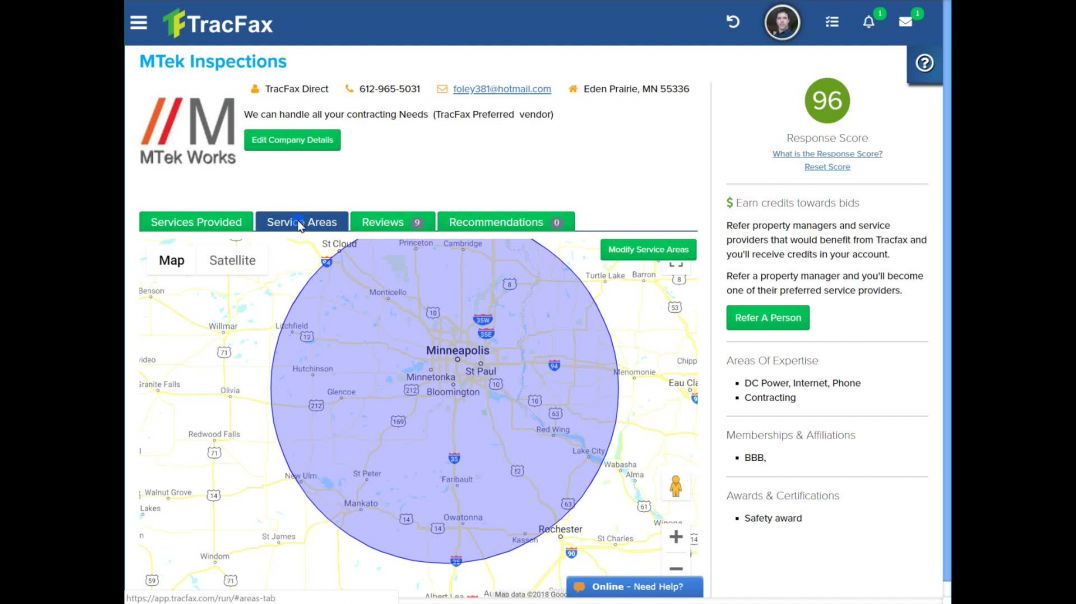This screenshot has width=1076, height=604.
Task: Open the messages envelope icon
Action: [906, 22]
